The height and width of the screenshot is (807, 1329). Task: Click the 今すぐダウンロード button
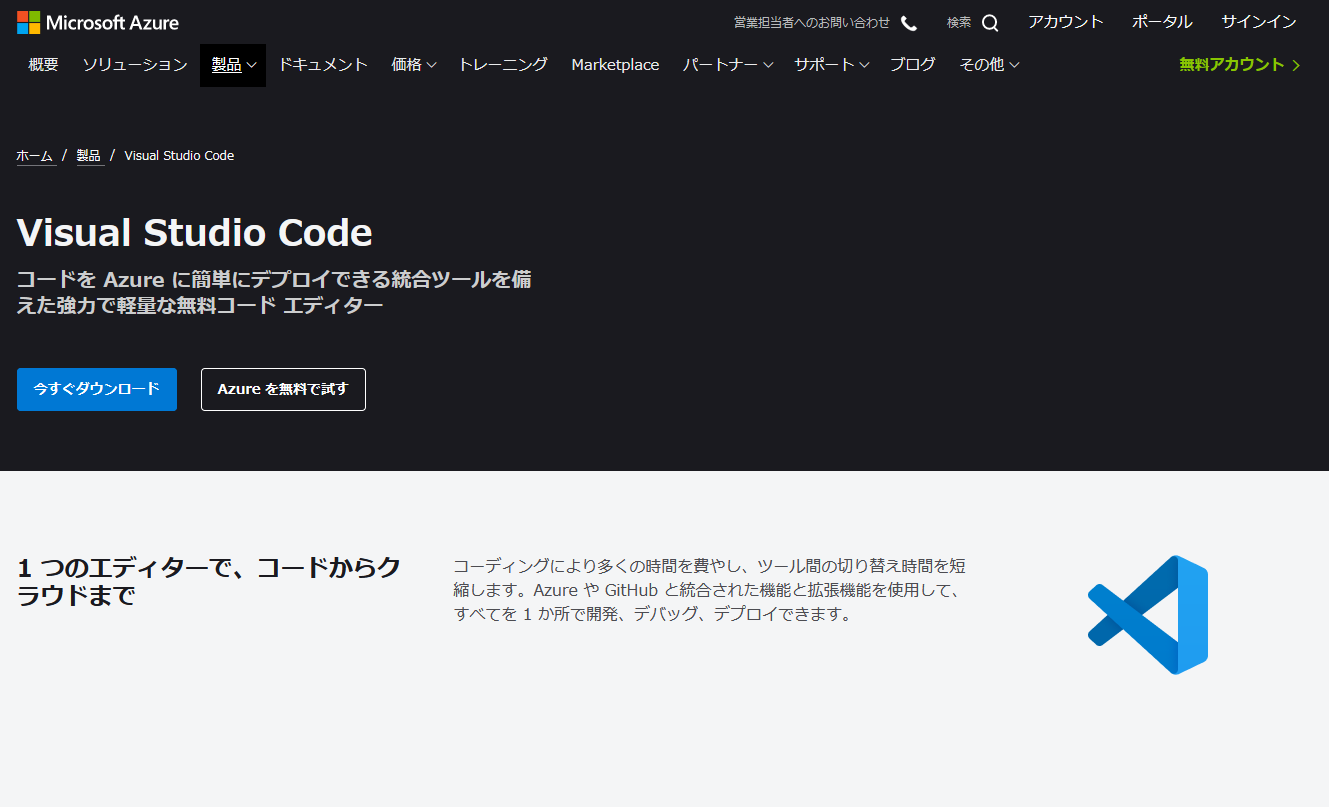click(97, 389)
